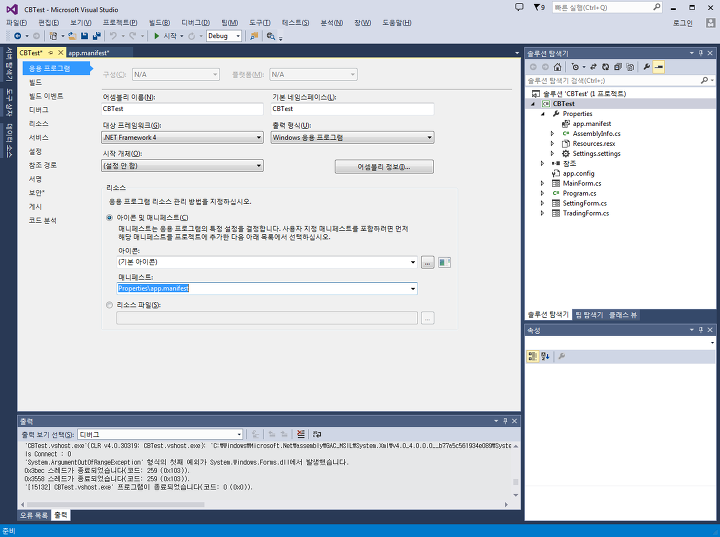
Task: Click the refresh icon in Solution Explorer
Action: 606,67
